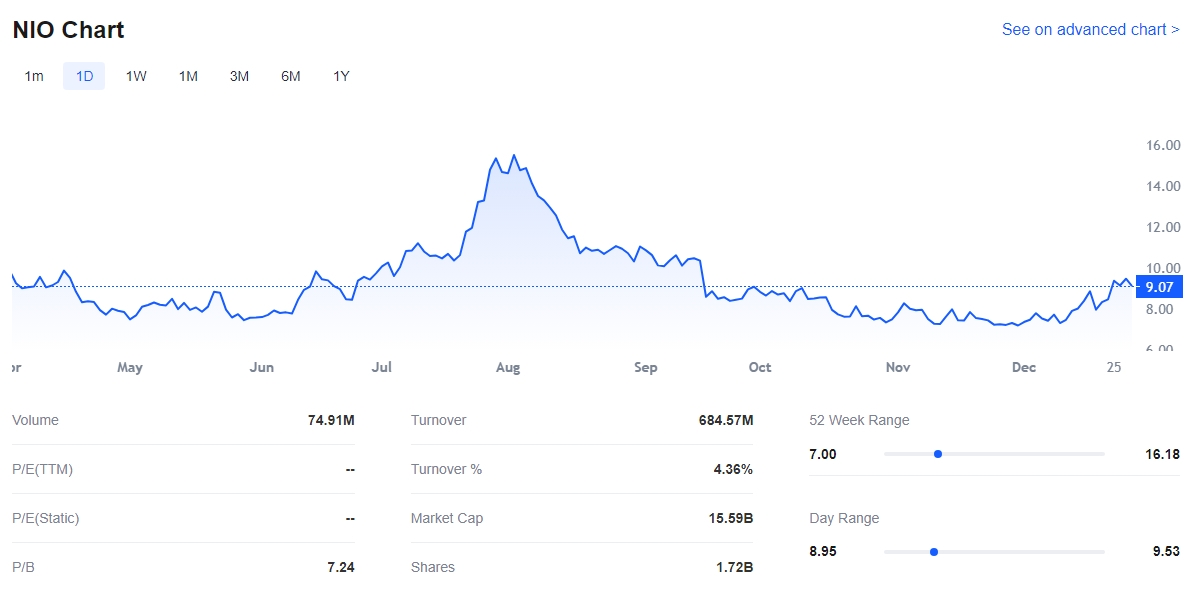Click the P/B value 7.24
The height and width of the screenshot is (614, 1190).
click(340, 567)
